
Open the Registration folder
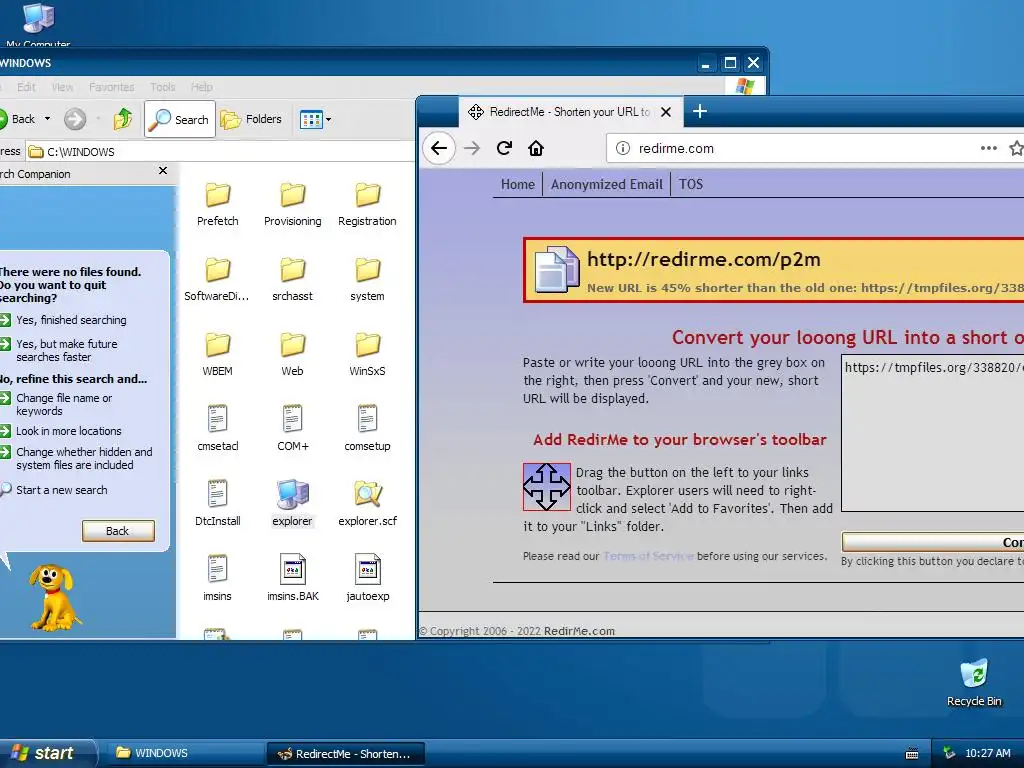pyautogui.click(x=367, y=204)
